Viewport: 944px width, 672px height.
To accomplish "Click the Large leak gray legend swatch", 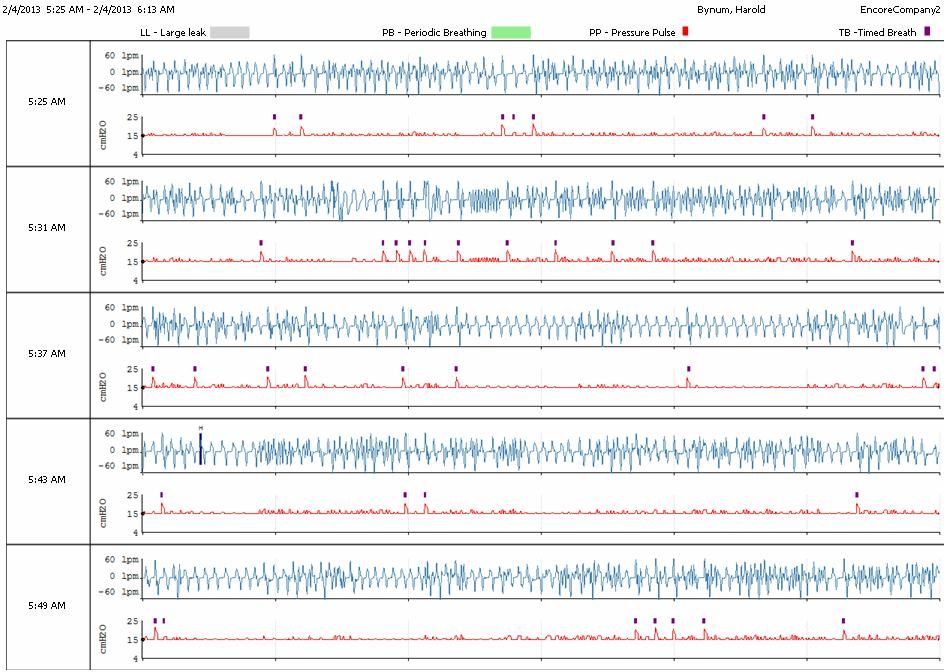I will pos(229,32).
